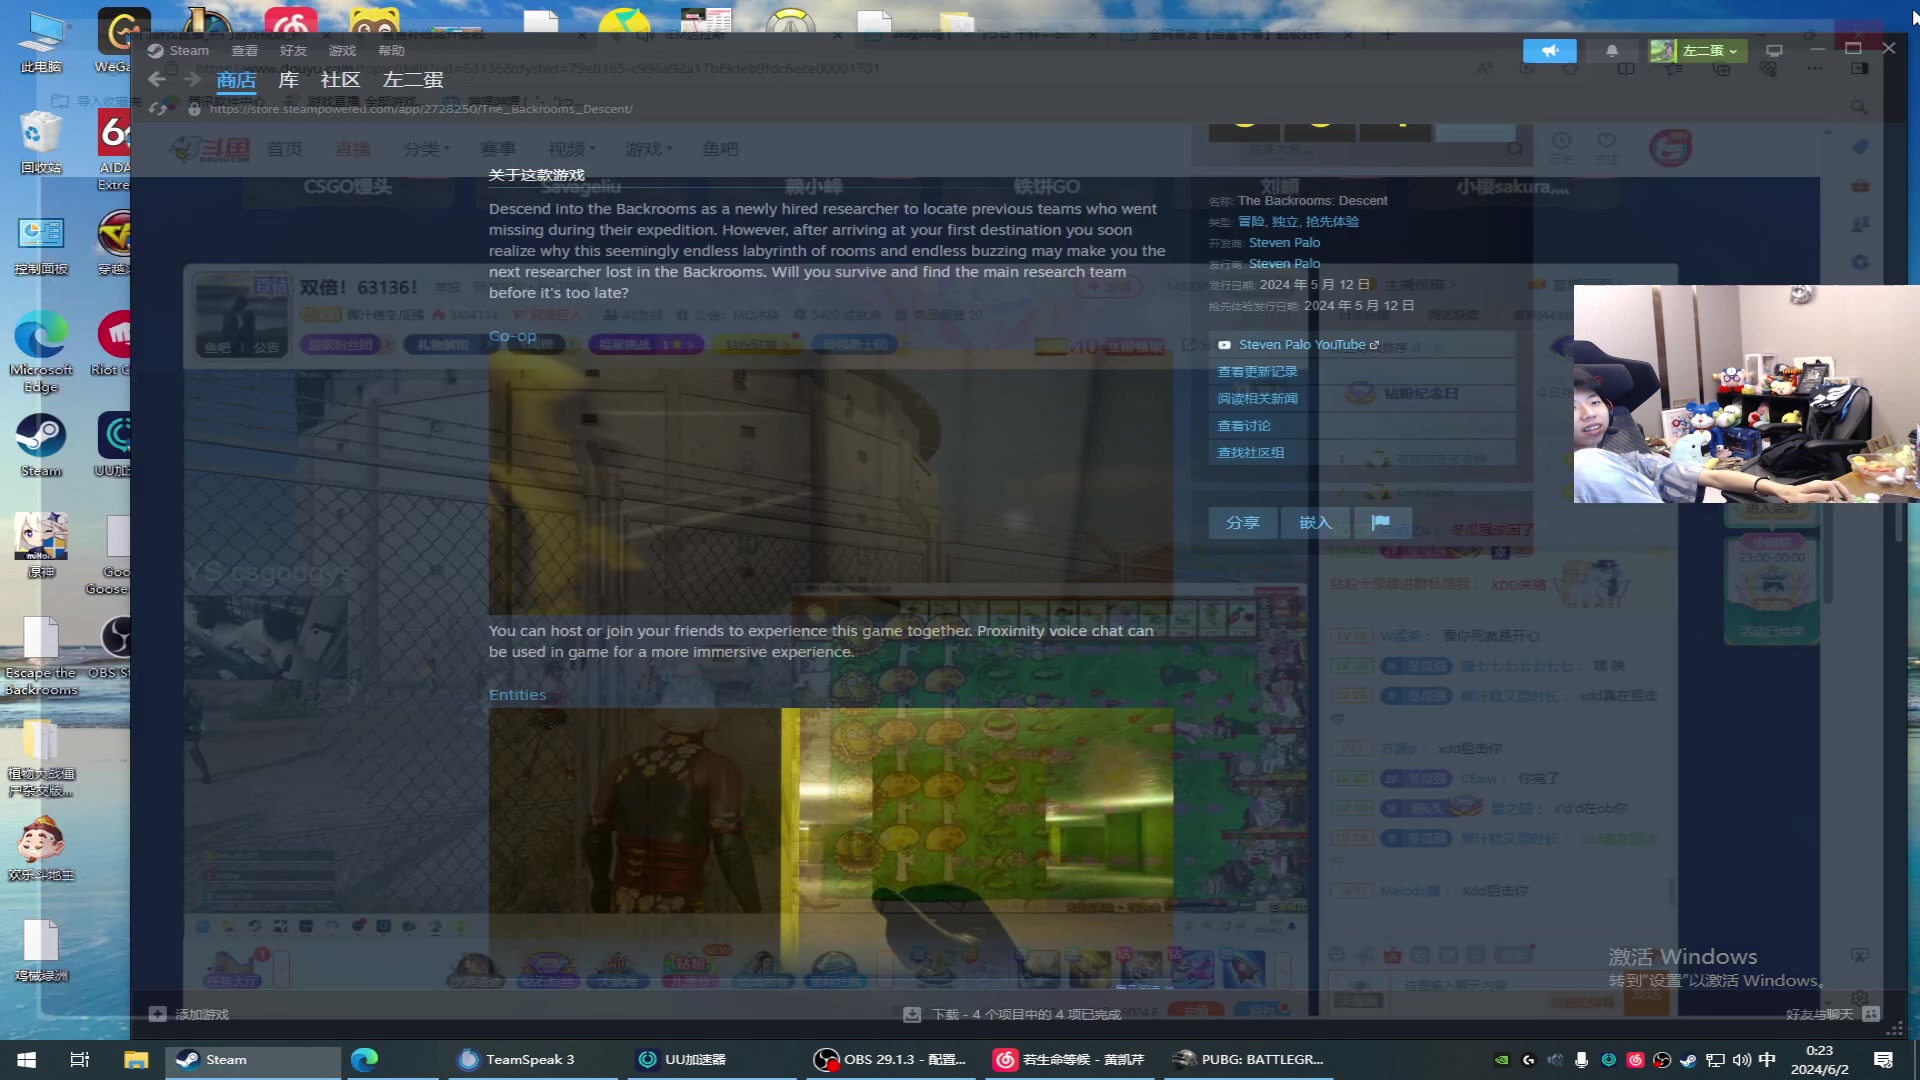Image resolution: width=1920 pixels, height=1080 pixels.
Task: Open Steam notifications bell
Action: point(1612,50)
